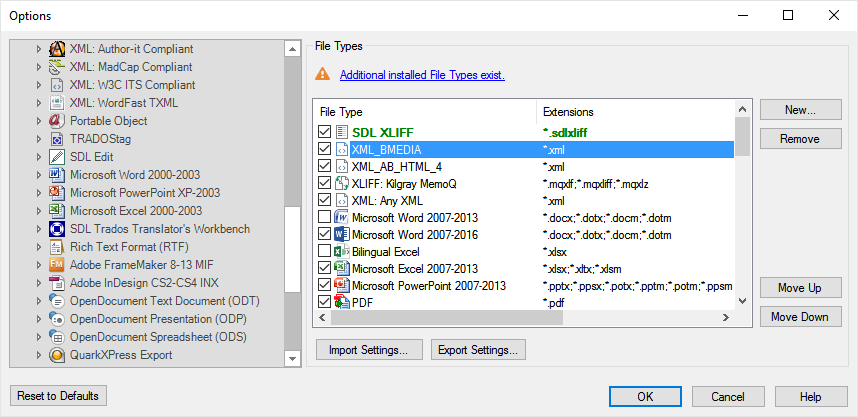Expand the TRADOStag tree node
The width and height of the screenshot is (858, 417).
[39, 139]
